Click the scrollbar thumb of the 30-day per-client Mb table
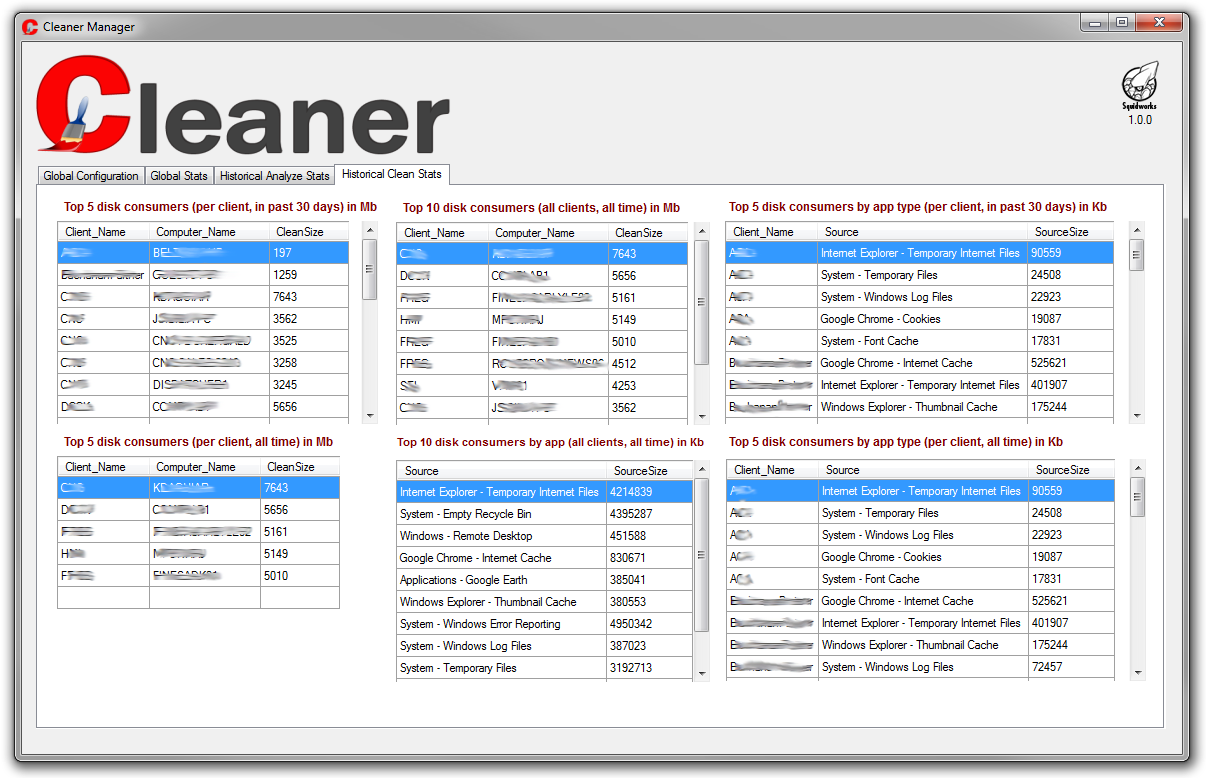 [370, 269]
